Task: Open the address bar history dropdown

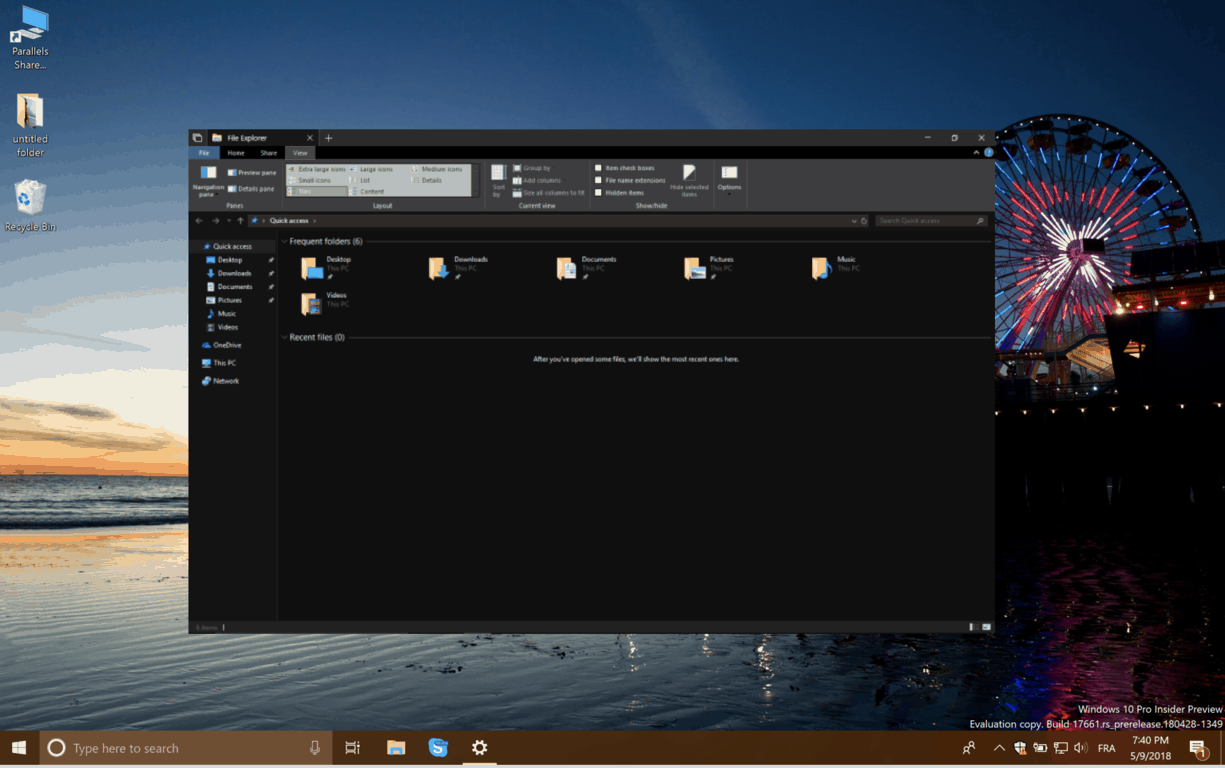Action: pos(853,221)
